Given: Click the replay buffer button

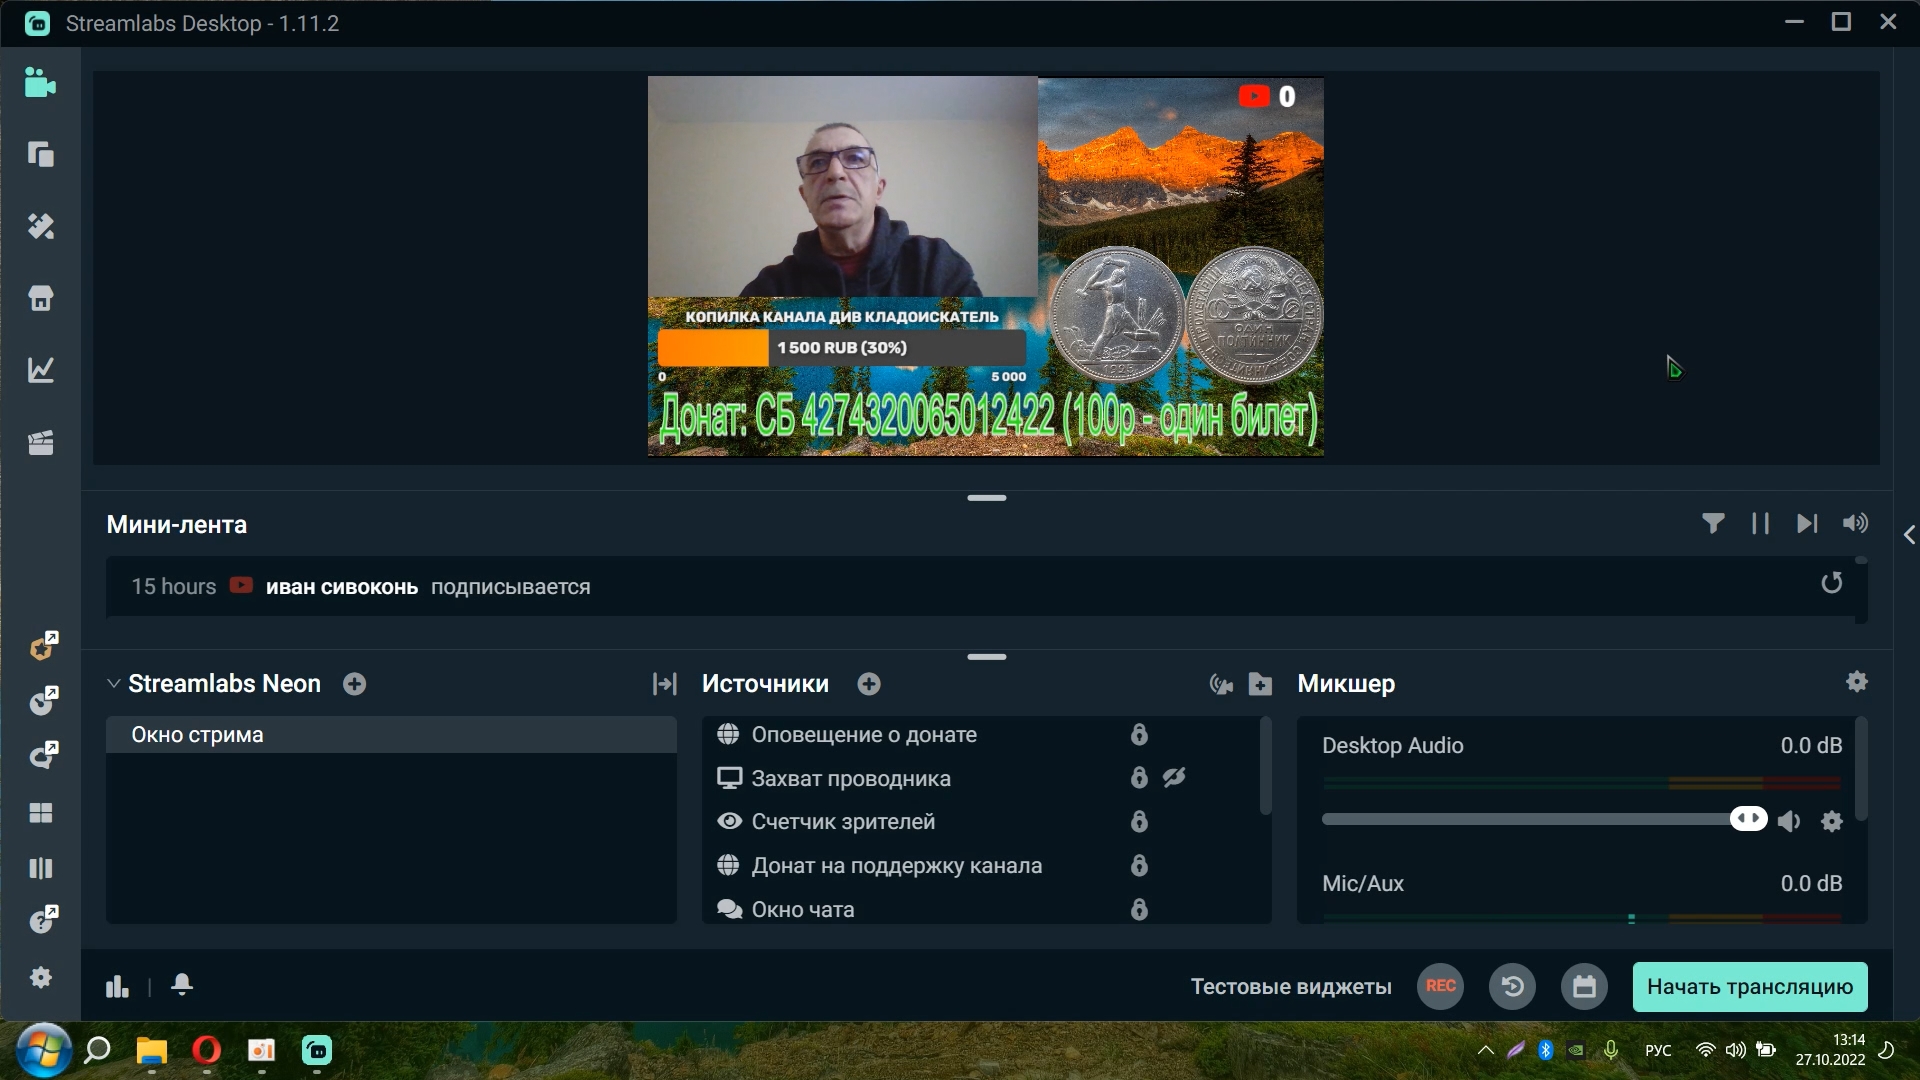Looking at the screenshot, I should [1512, 987].
